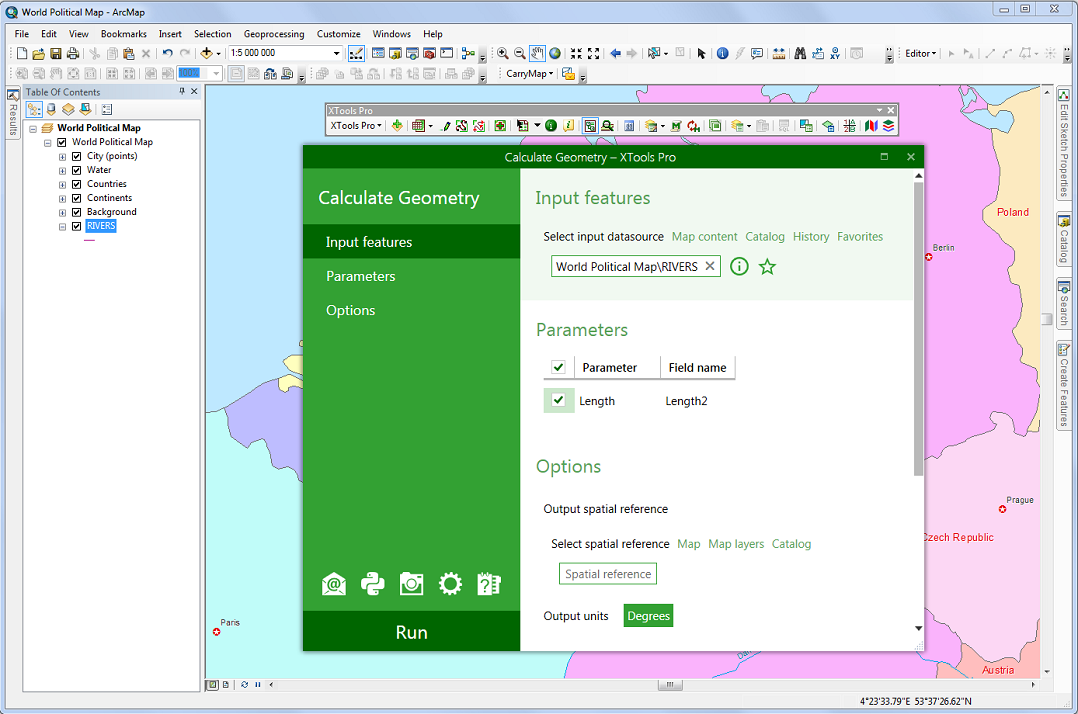The height and width of the screenshot is (714, 1078).
Task: Remove the World Political Map\RIVERS datasource
Action: [x=710, y=266]
